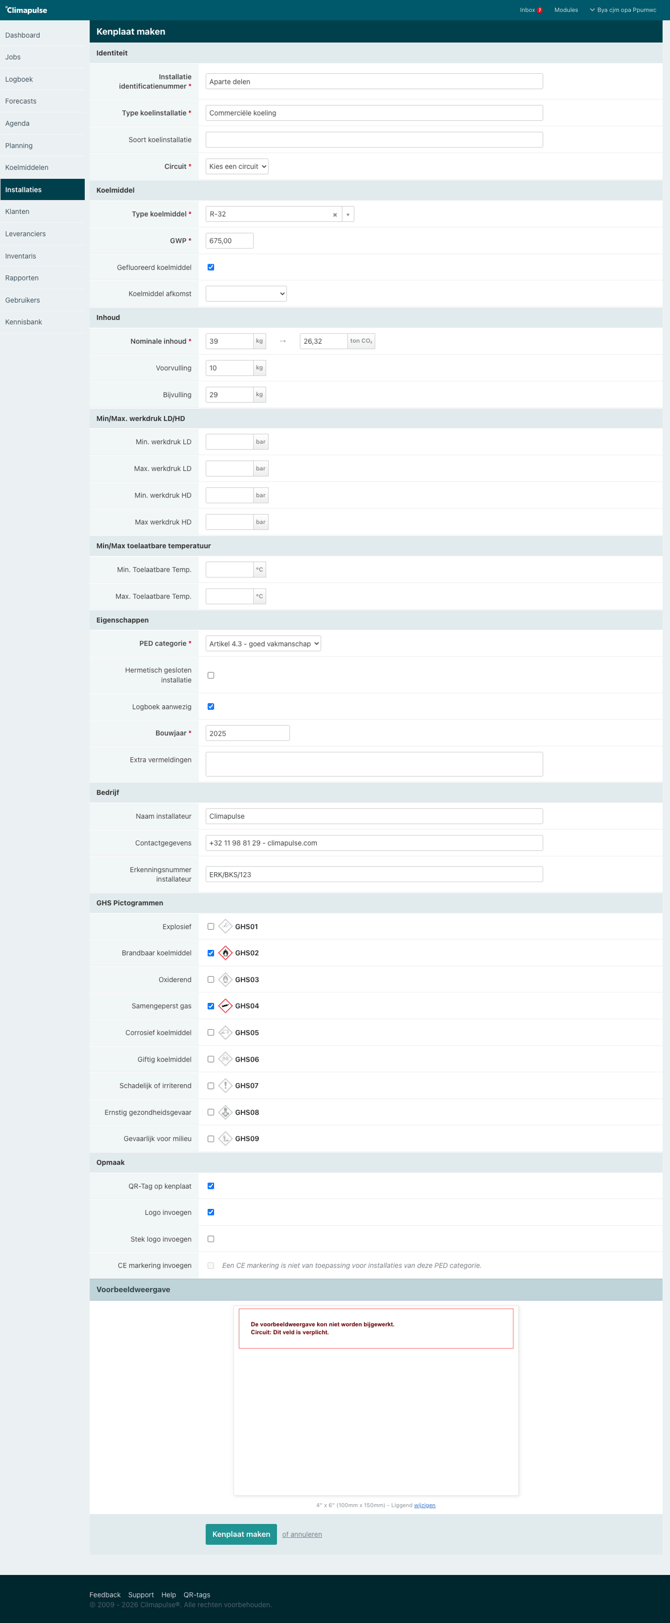Open Forecasts in sidebar
The image size is (670, 1623).
coord(42,101)
